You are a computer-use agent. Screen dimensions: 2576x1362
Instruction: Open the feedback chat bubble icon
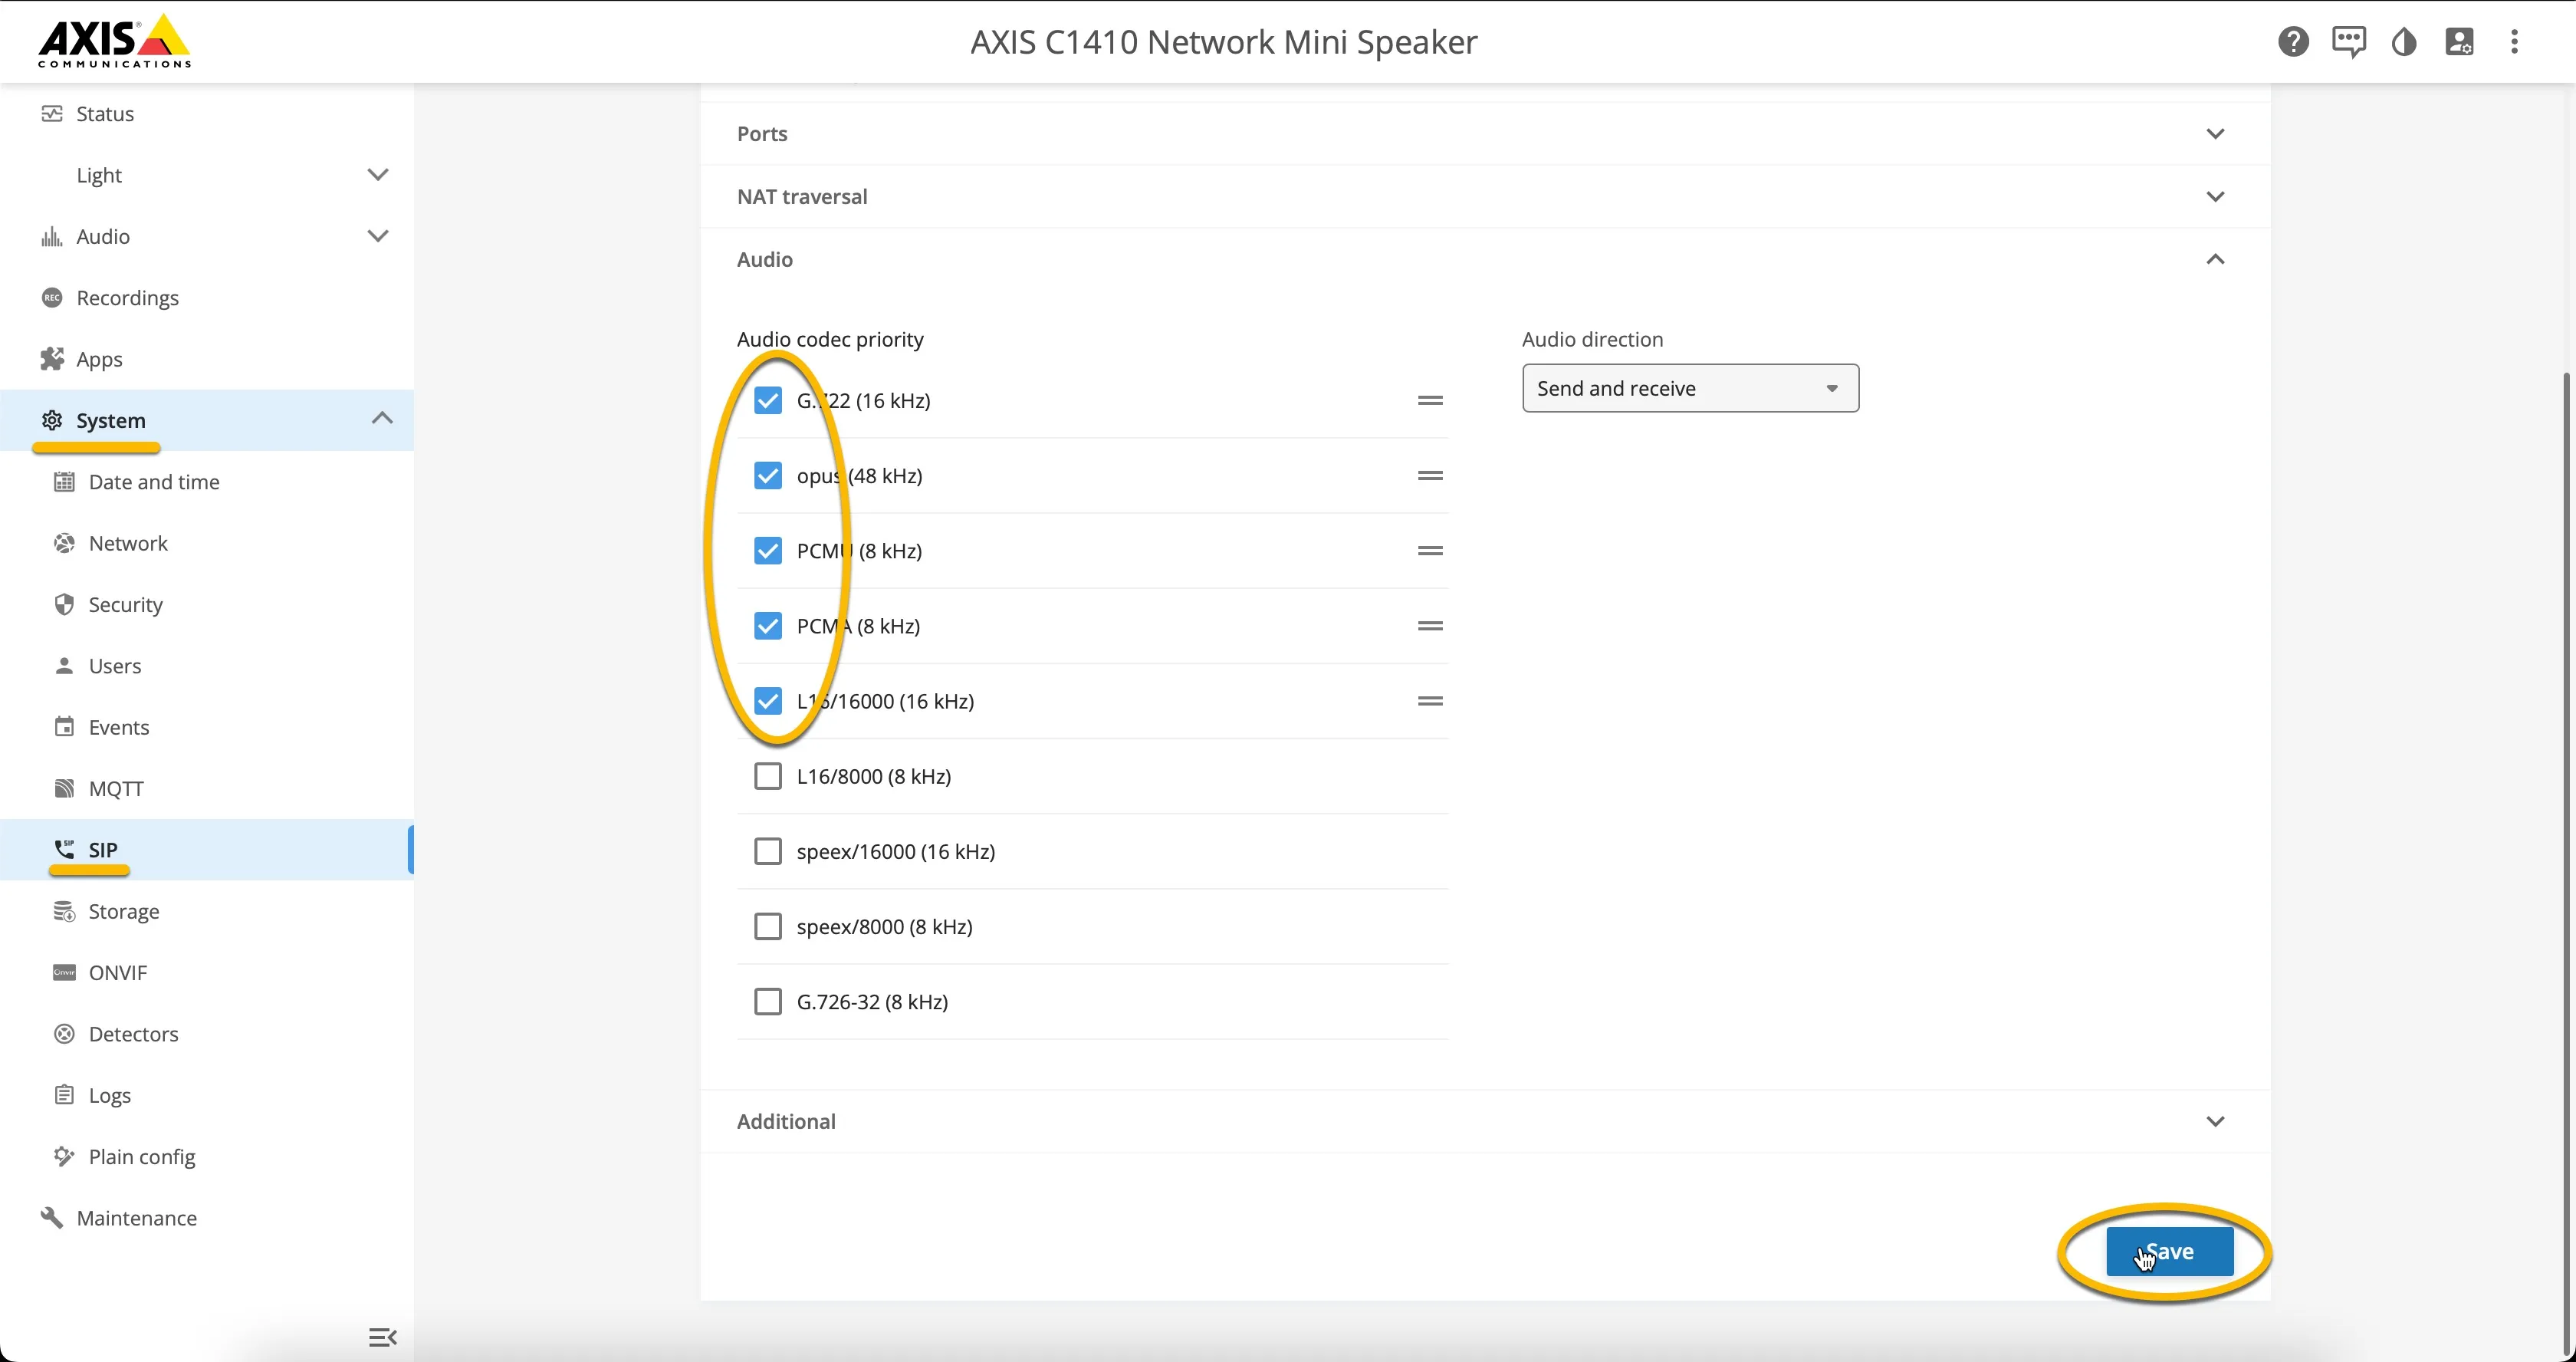pyautogui.click(x=2349, y=42)
